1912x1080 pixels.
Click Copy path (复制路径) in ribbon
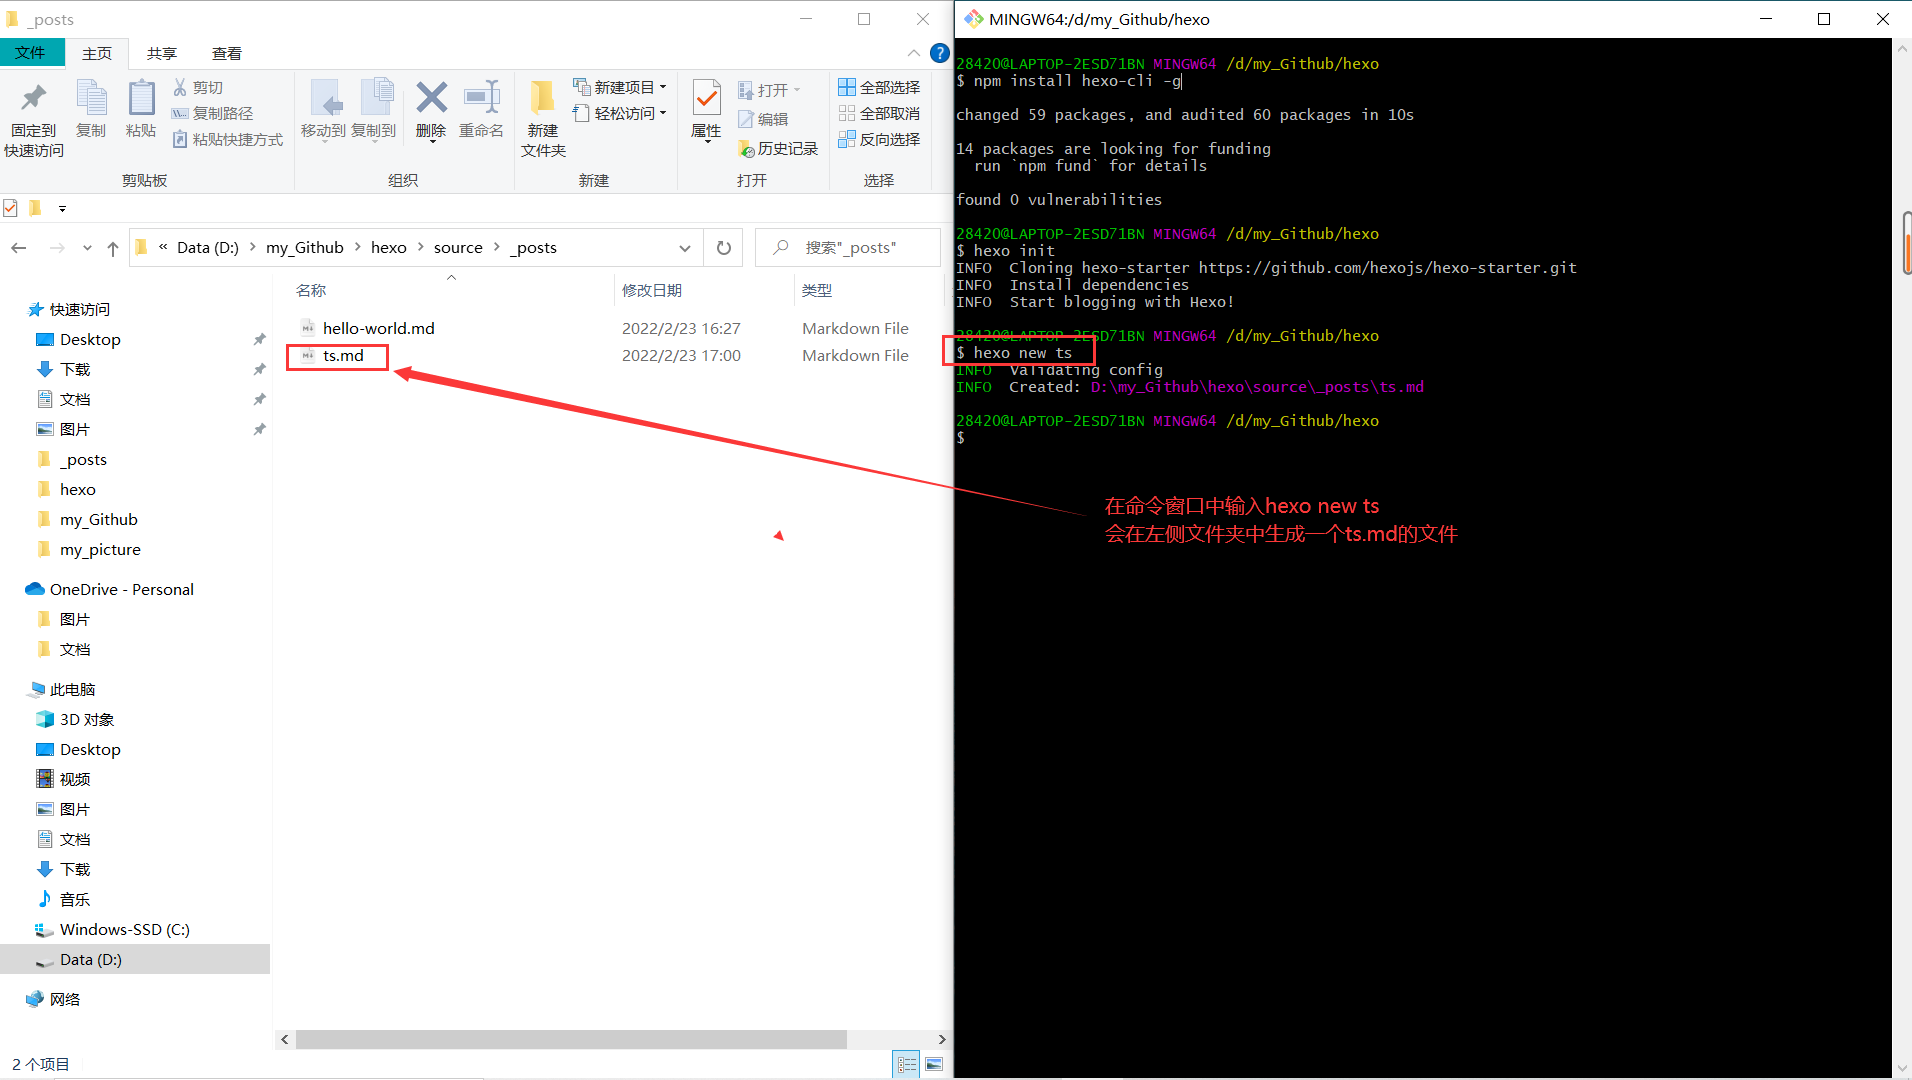coord(212,114)
